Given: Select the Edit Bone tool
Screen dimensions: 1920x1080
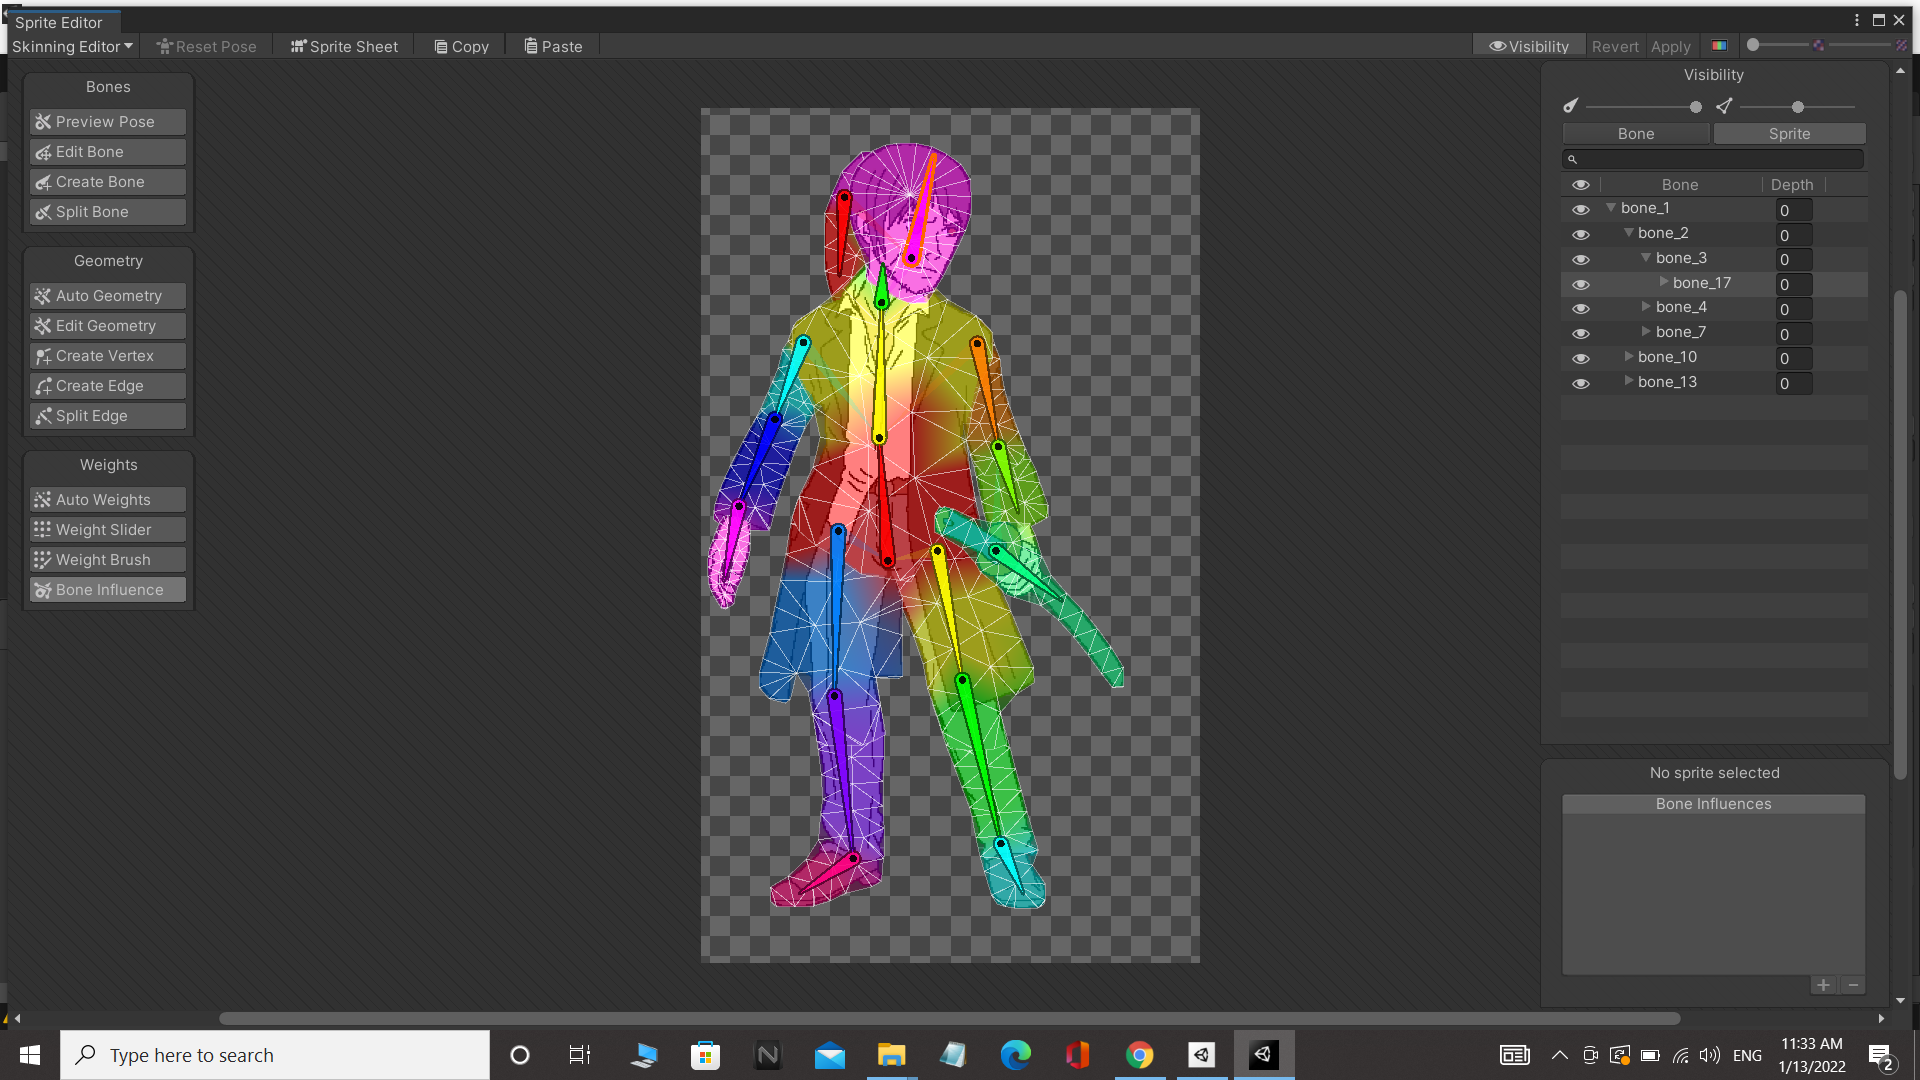Looking at the screenshot, I should [x=108, y=152].
